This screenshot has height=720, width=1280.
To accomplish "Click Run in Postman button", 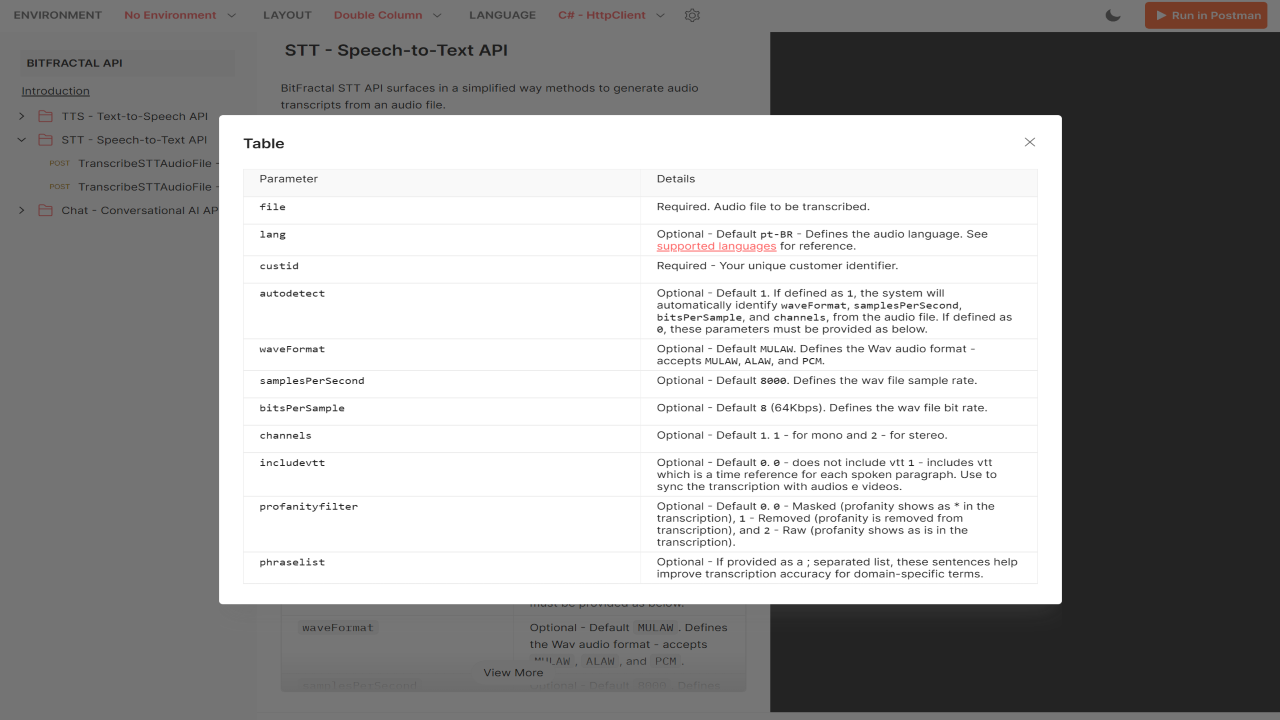I will click(1206, 15).
